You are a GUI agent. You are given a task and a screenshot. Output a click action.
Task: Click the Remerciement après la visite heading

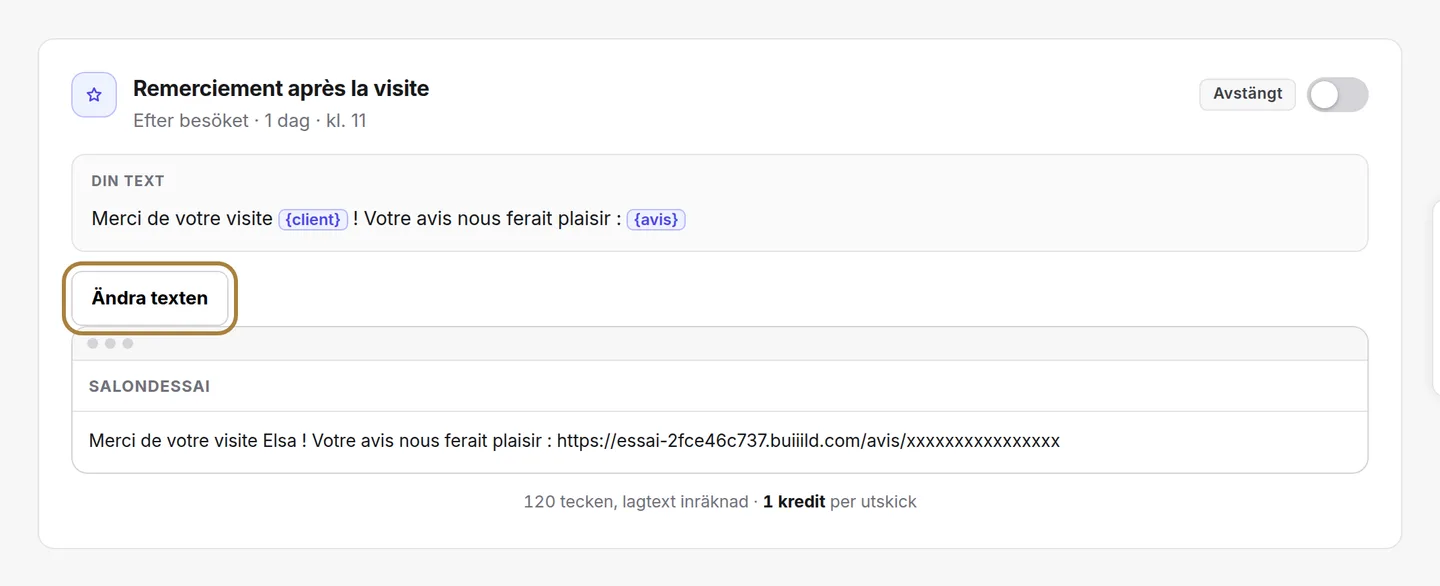[x=281, y=88]
